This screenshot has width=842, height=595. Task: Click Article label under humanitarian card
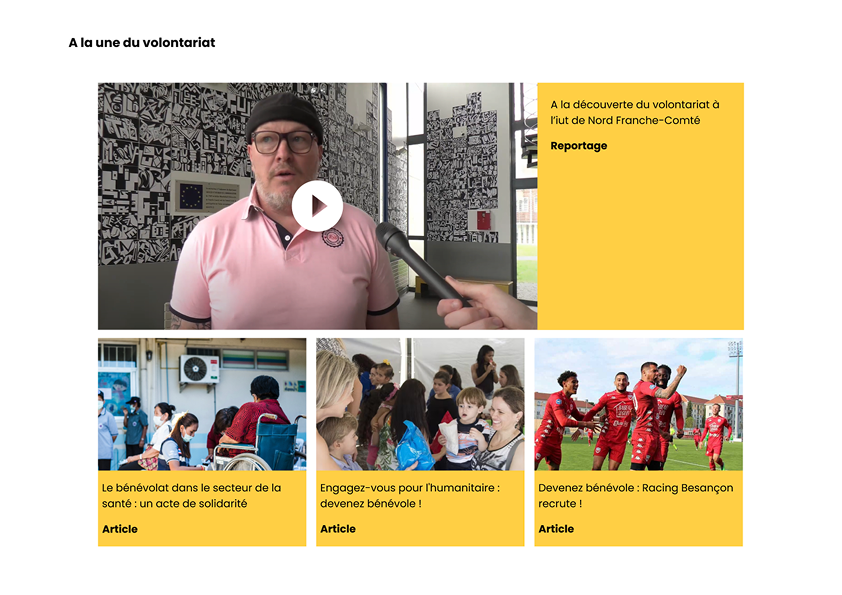tap(338, 529)
